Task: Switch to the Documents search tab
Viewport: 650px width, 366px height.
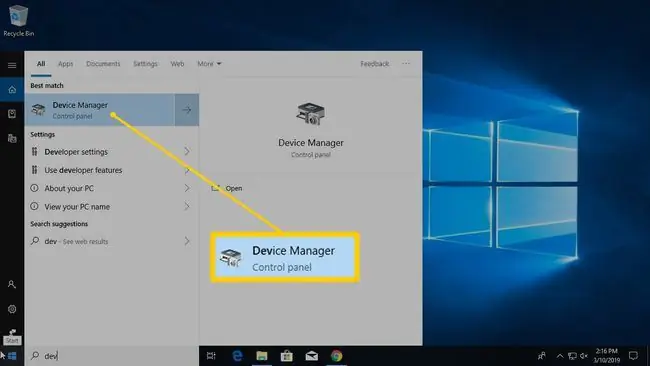Action: [103, 64]
